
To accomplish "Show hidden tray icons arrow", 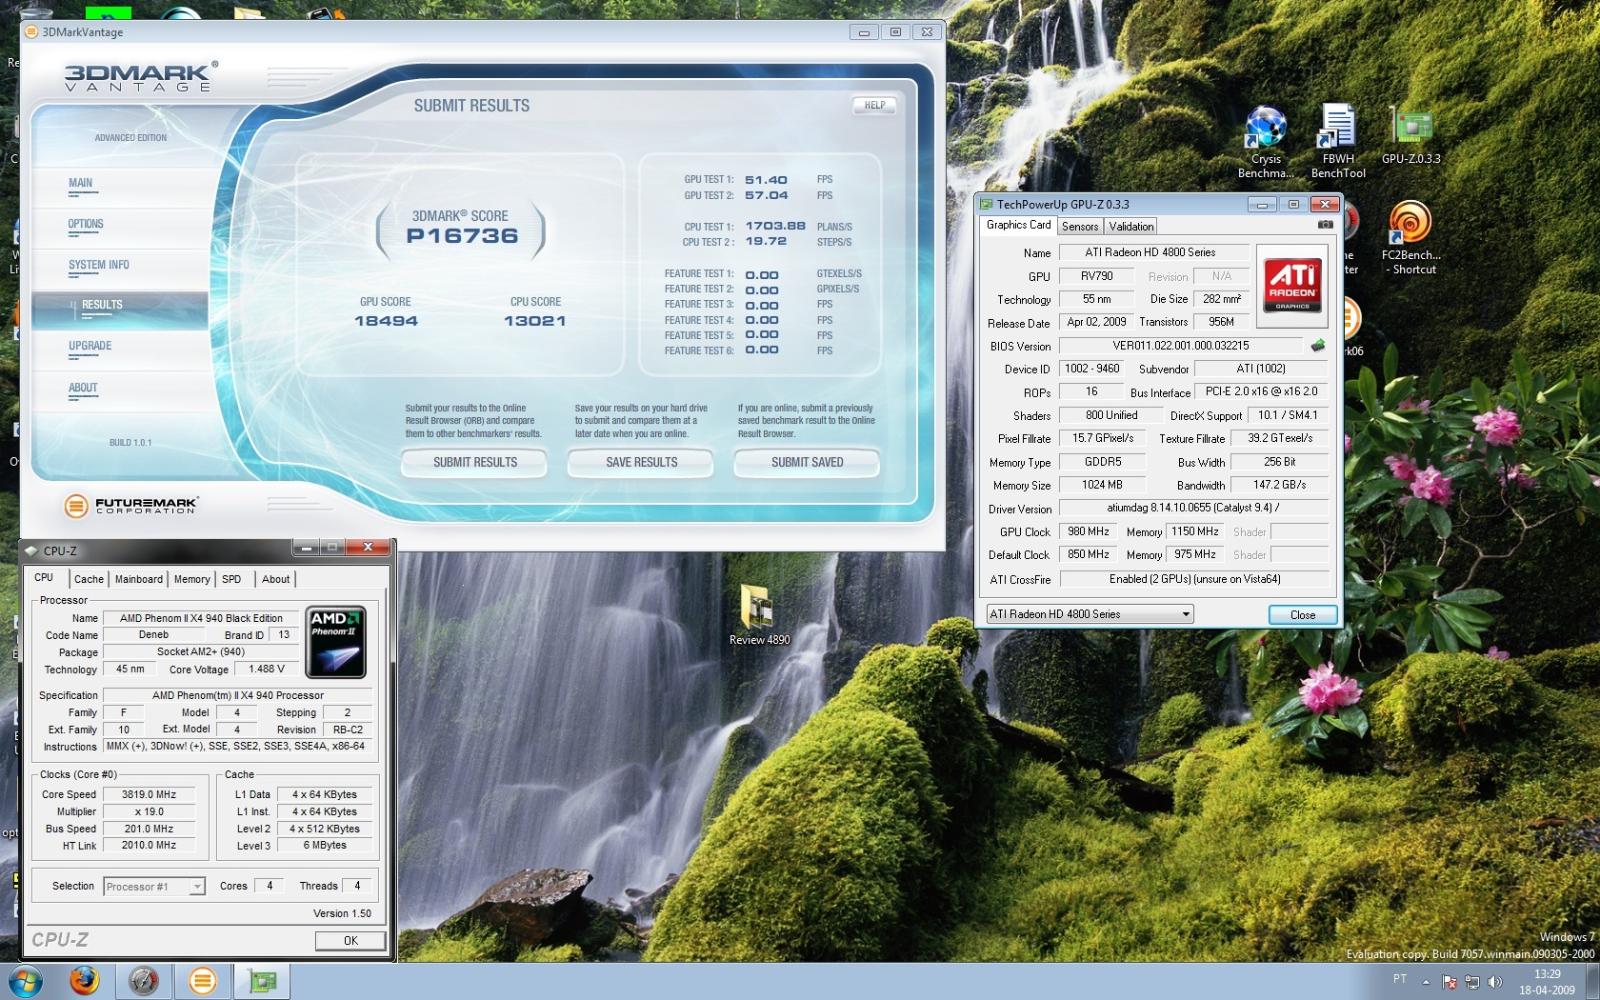I will pos(1426,982).
